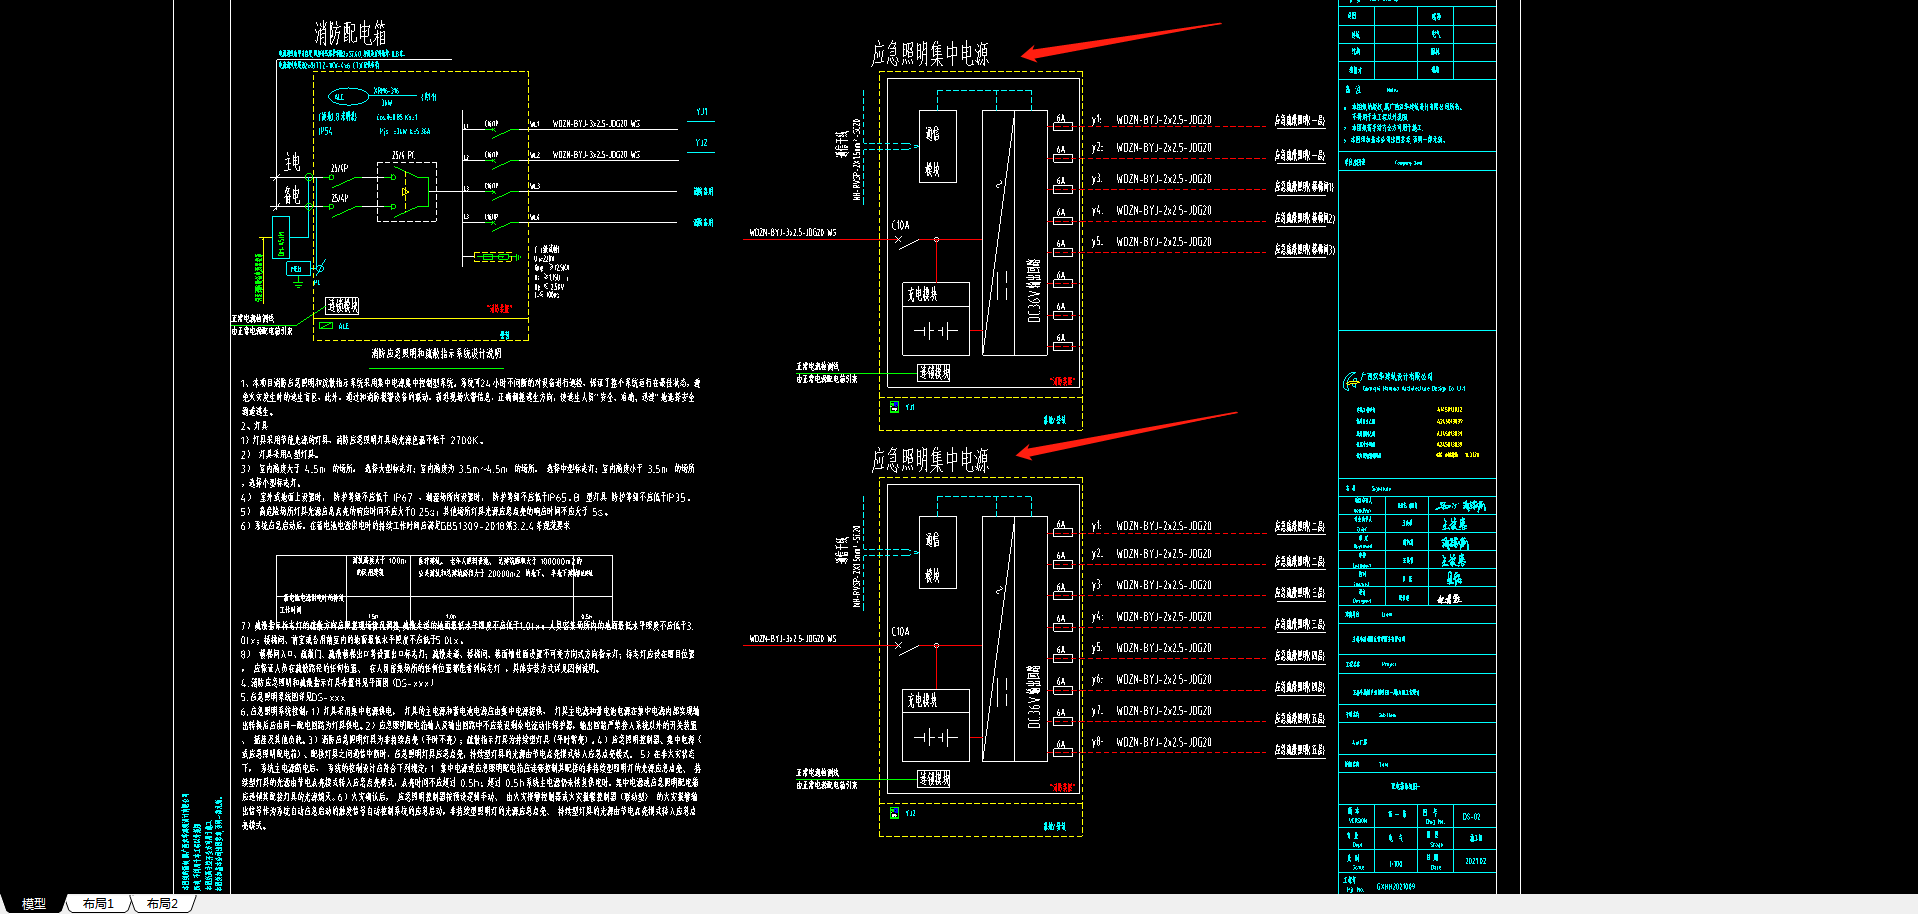Select the scale 1:100 in title block
This screenshot has width=1918, height=914.
pyautogui.click(x=1396, y=864)
